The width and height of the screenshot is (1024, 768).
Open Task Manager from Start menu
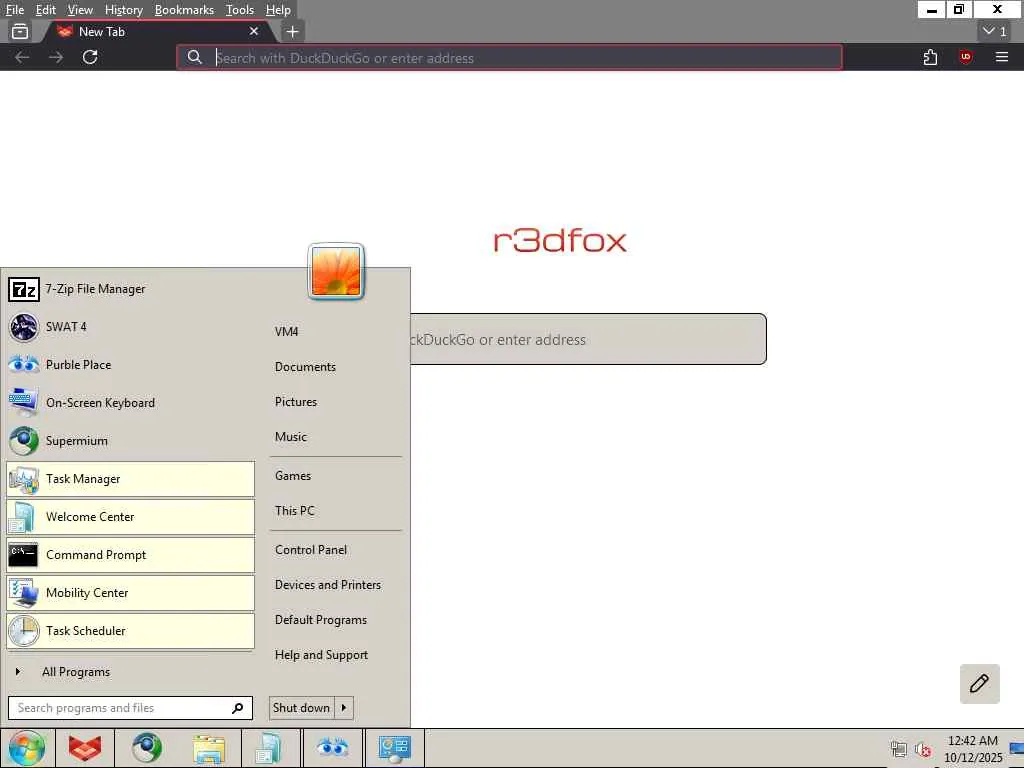pos(130,479)
